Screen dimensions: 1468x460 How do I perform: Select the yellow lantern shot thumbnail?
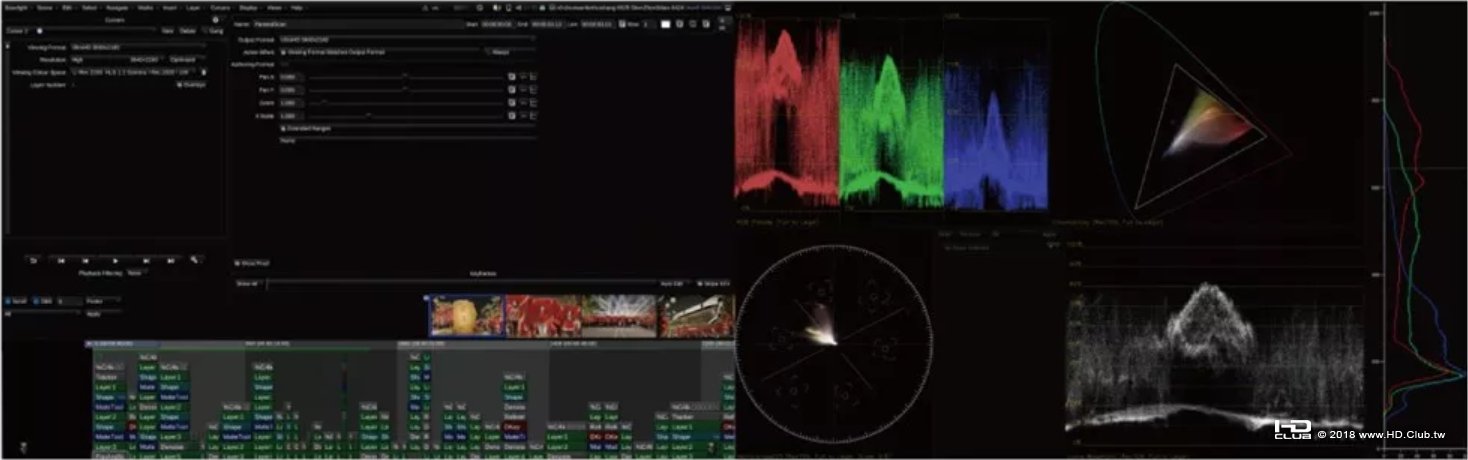[467, 316]
